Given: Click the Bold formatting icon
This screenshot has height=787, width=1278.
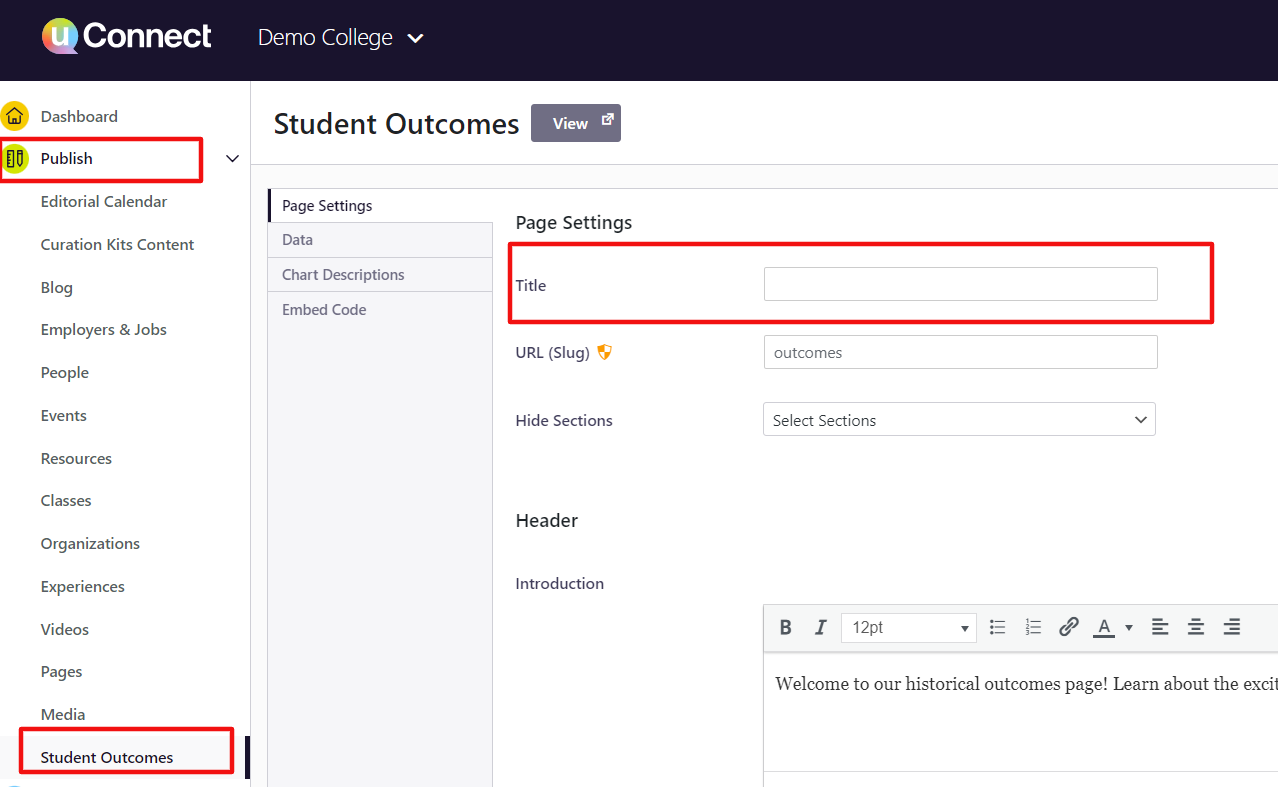Looking at the screenshot, I should click(785, 627).
